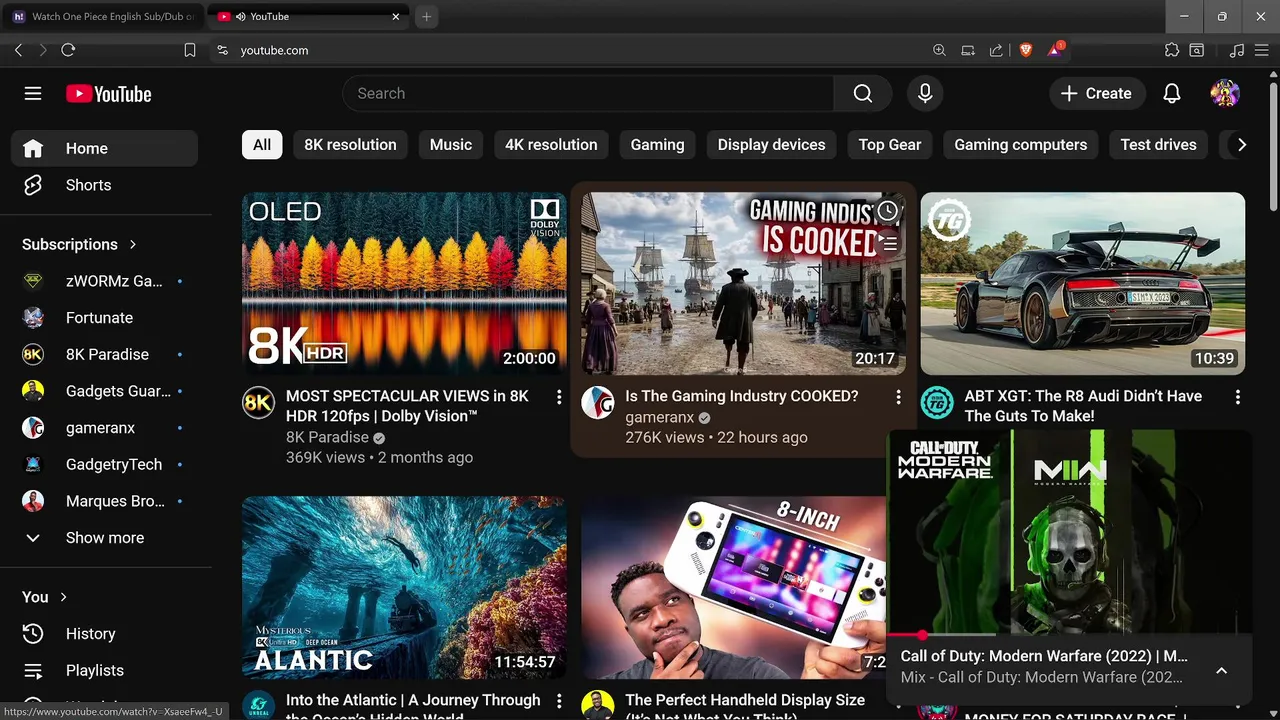Open the Is The Gaming Industry COOKED? title
Image resolution: width=1280 pixels, height=720 pixels.
[x=742, y=396]
